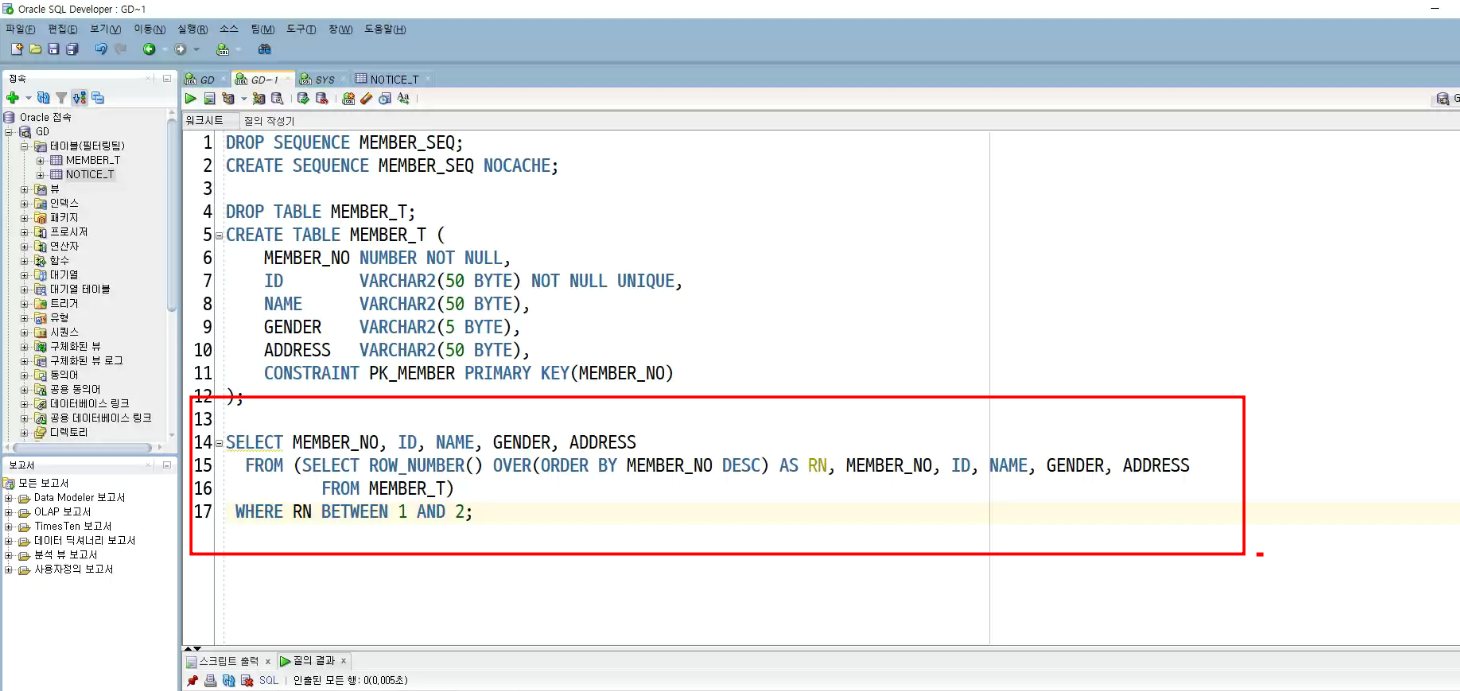
Task: Open the 도움말(H) menu
Action: point(385,29)
